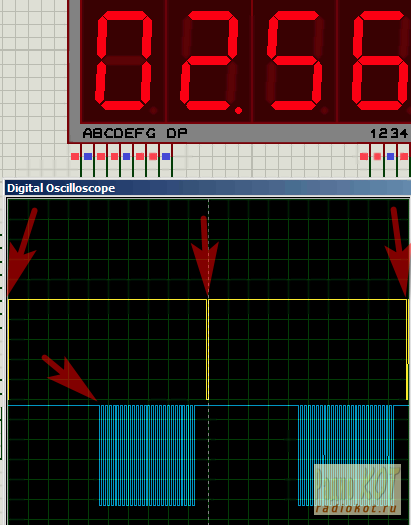Click the display digit showing 5

click(x=295, y=60)
